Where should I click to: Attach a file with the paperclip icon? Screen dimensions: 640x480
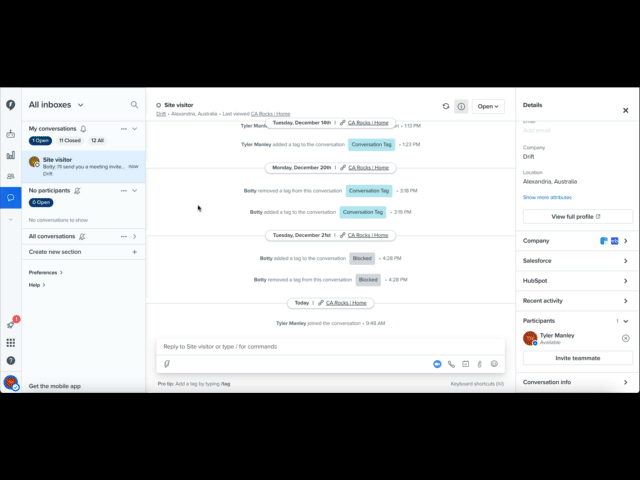[x=480, y=364]
